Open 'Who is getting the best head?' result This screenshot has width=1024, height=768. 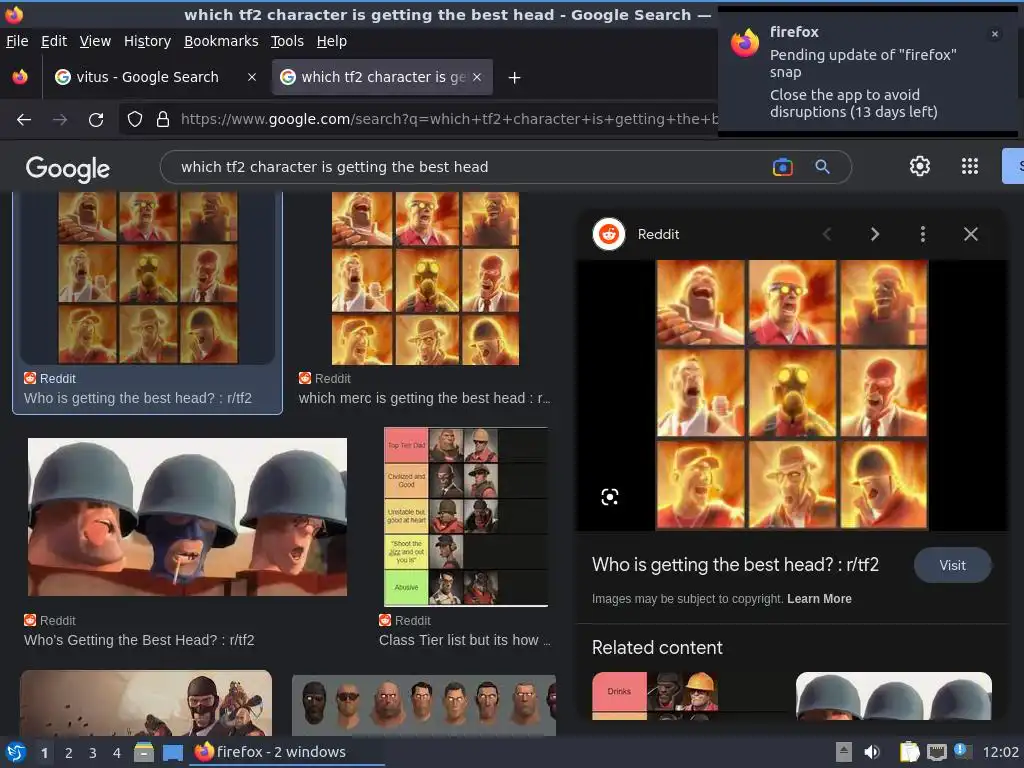(x=138, y=398)
